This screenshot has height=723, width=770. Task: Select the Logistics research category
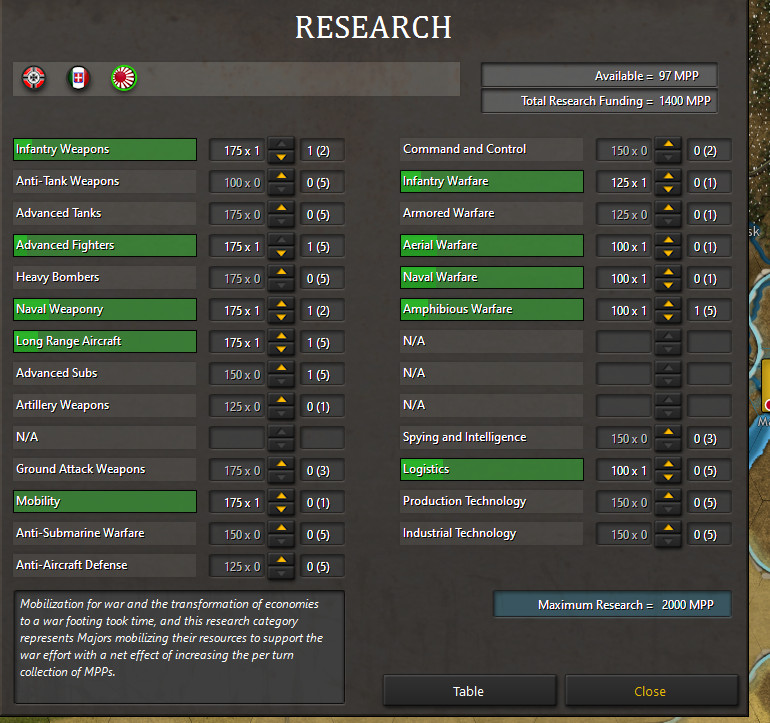[x=492, y=469]
